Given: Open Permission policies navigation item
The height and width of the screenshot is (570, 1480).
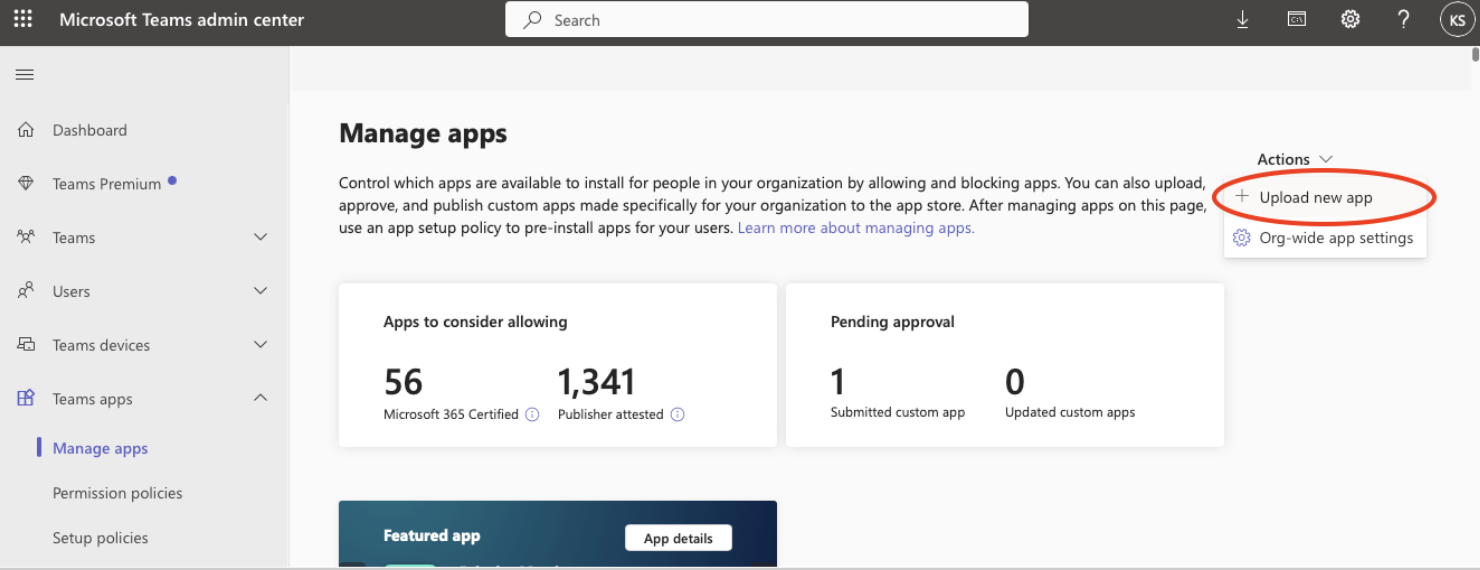Looking at the screenshot, I should [x=118, y=493].
